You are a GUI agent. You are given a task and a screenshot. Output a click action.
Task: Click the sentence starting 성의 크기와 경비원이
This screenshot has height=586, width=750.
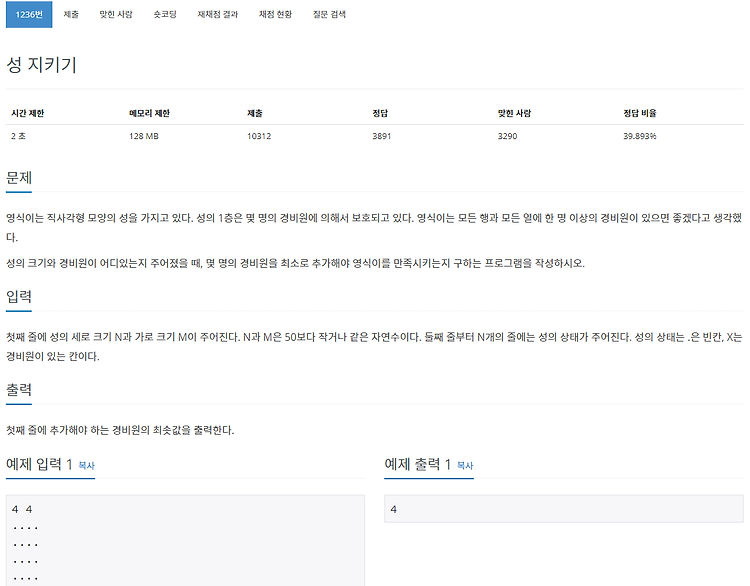(x=295, y=263)
